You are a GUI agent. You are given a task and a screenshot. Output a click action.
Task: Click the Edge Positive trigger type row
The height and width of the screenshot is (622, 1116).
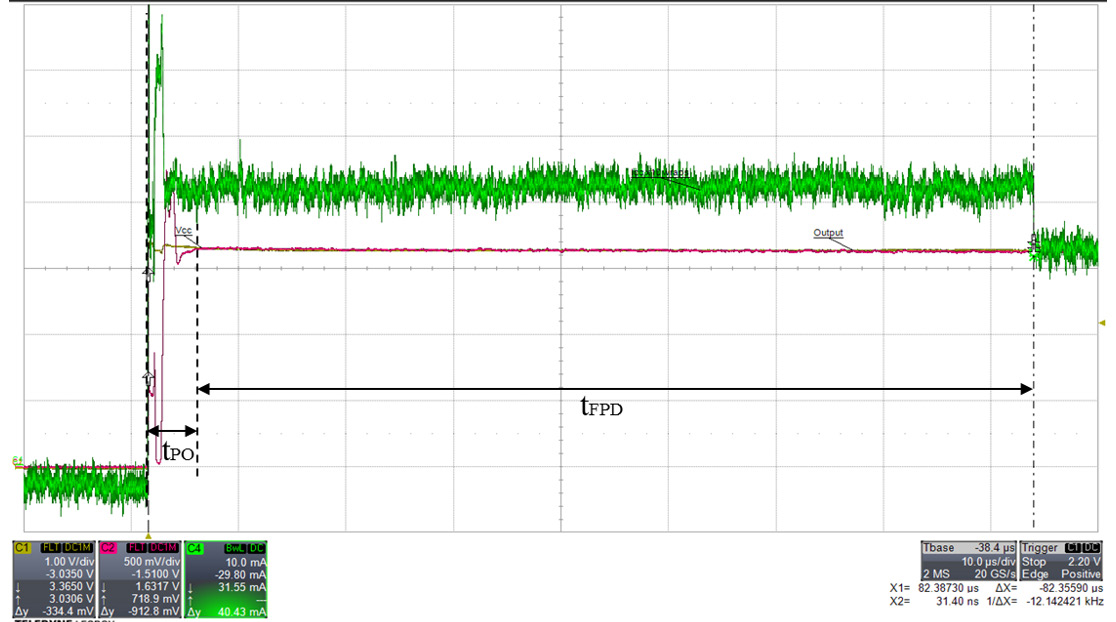1060,574
